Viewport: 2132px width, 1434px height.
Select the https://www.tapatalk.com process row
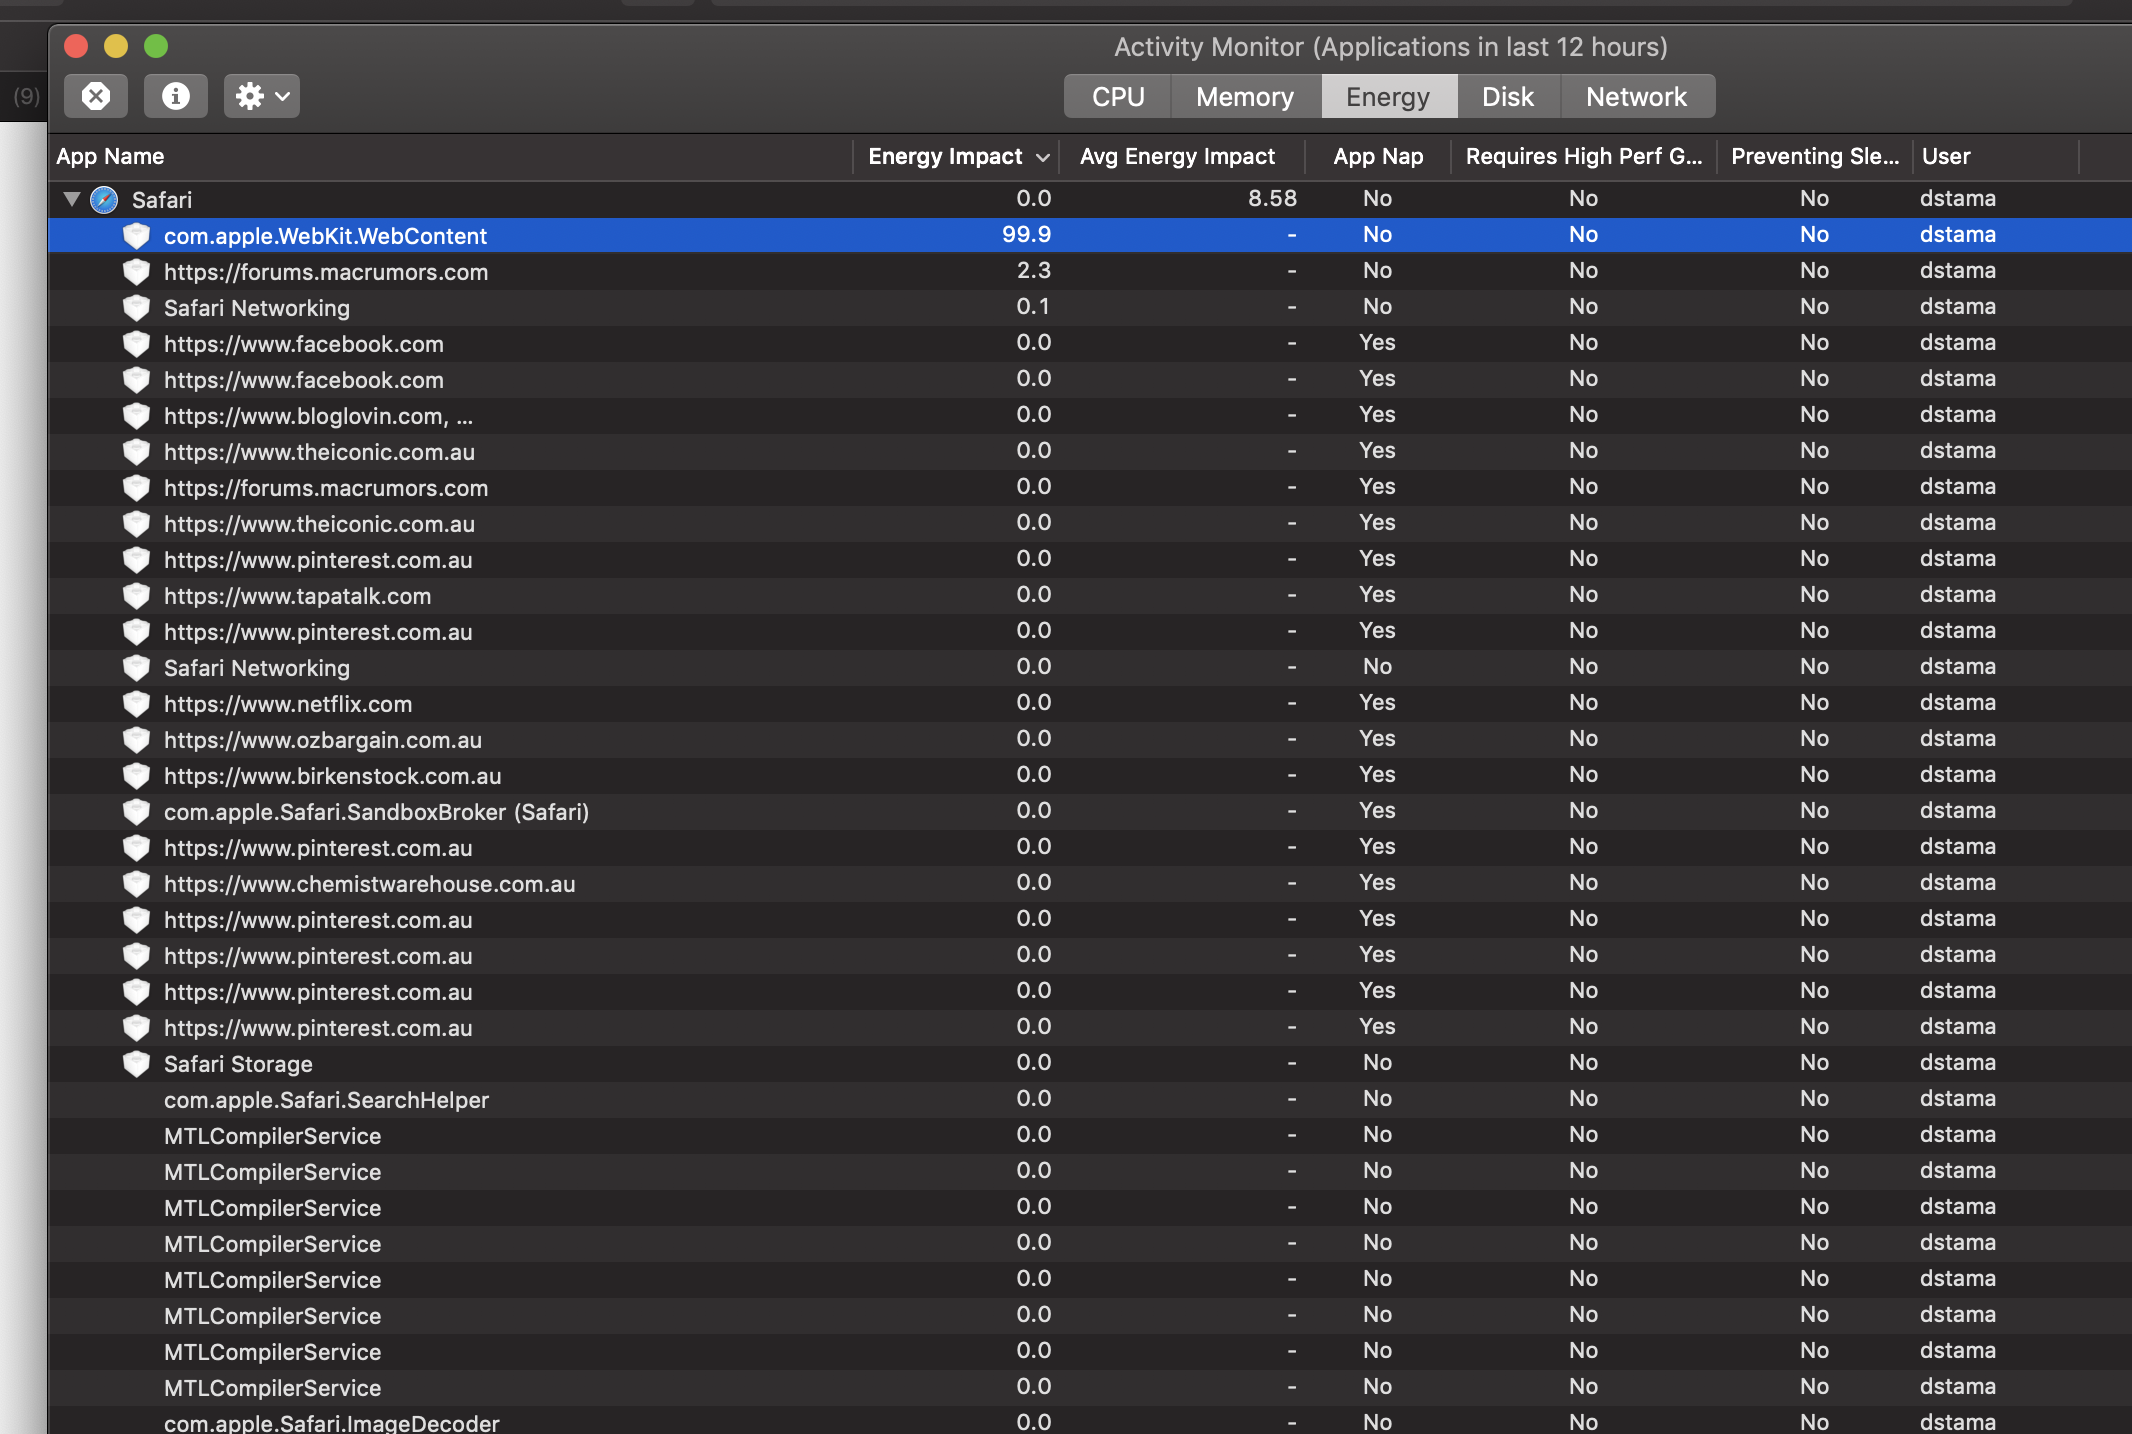pyautogui.click(x=1090, y=595)
